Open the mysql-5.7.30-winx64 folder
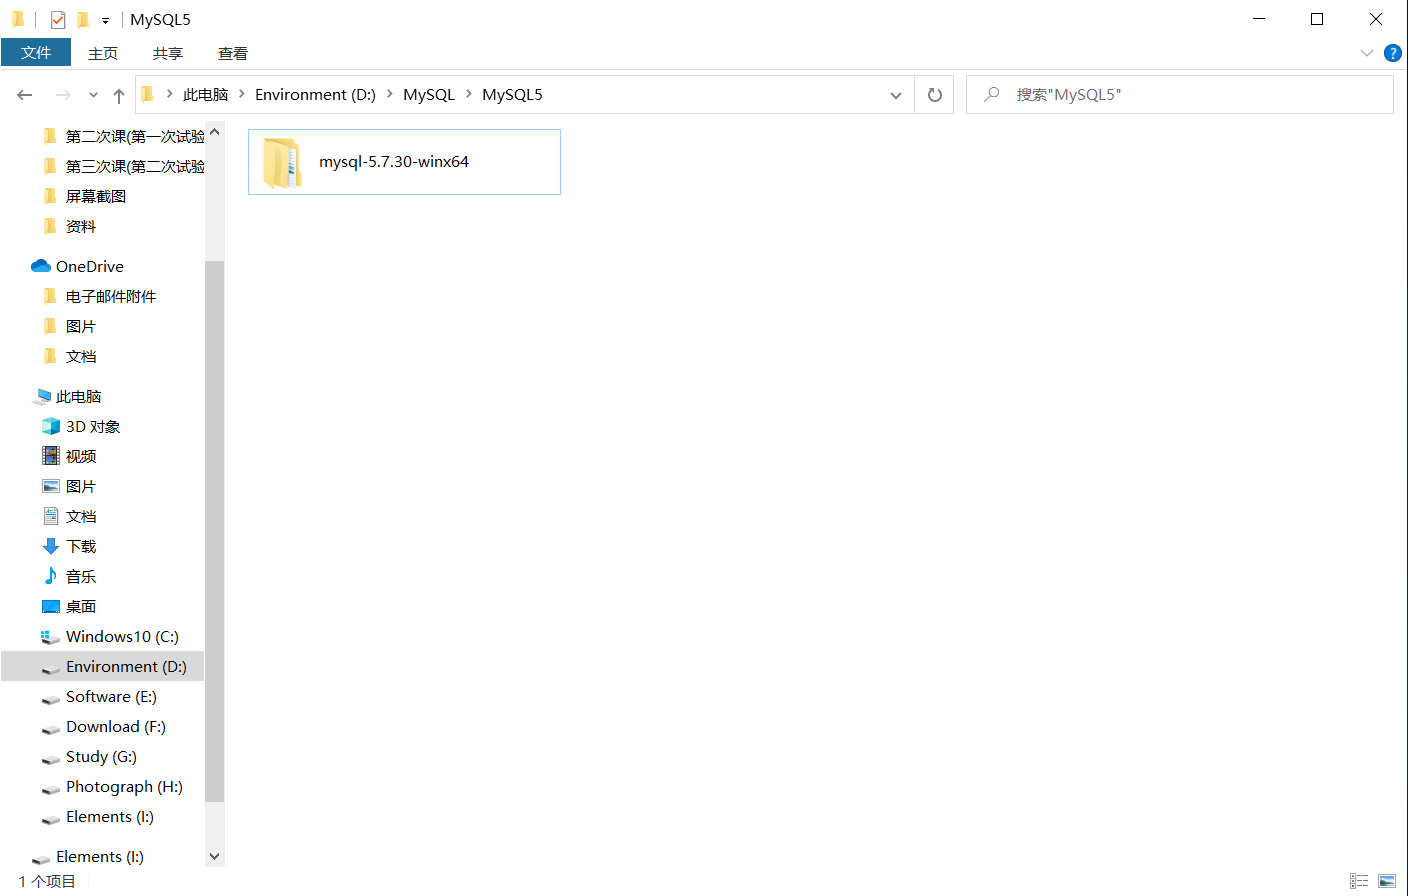This screenshot has height=896, width=1408. click(393, 161)
